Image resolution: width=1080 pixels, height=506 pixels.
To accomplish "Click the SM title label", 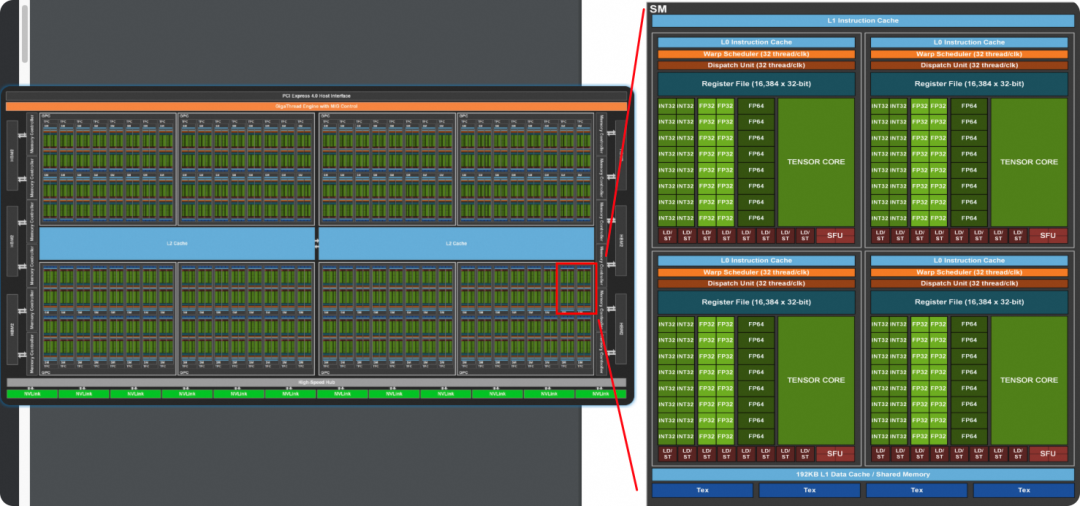I will point(658,8).
